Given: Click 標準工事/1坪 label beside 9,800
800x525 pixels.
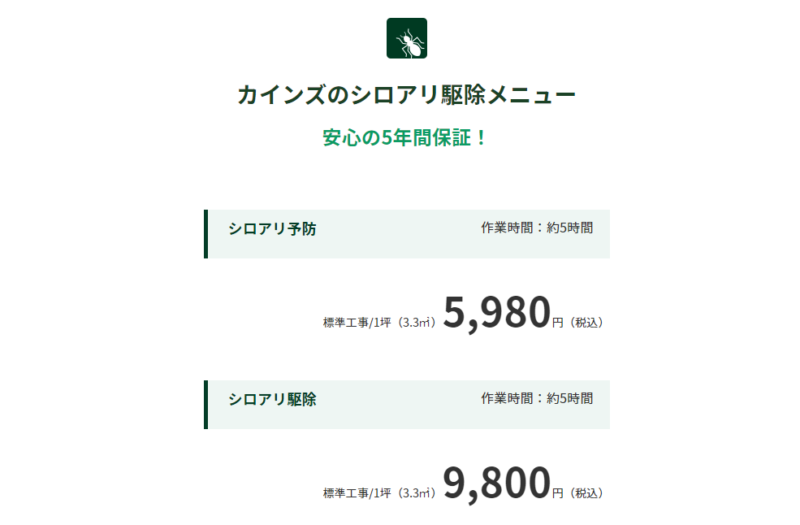Looking at the screenshot, I should (357, 493).
